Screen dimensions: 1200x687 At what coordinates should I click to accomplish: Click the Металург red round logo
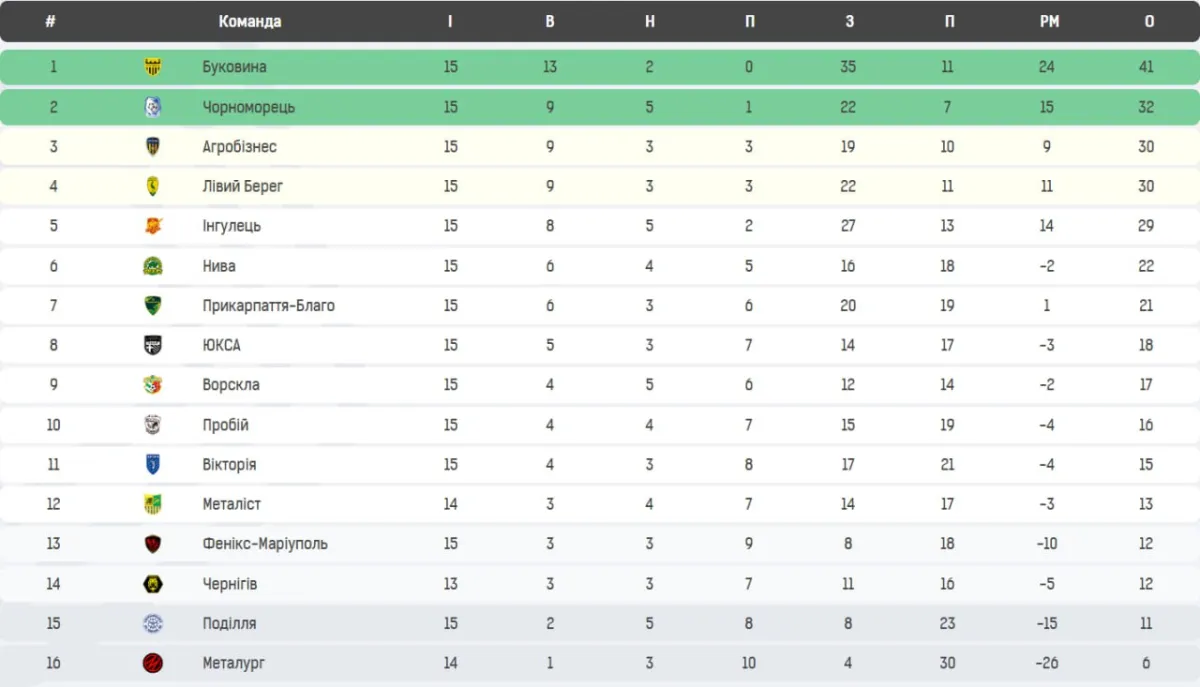[153, 663]
